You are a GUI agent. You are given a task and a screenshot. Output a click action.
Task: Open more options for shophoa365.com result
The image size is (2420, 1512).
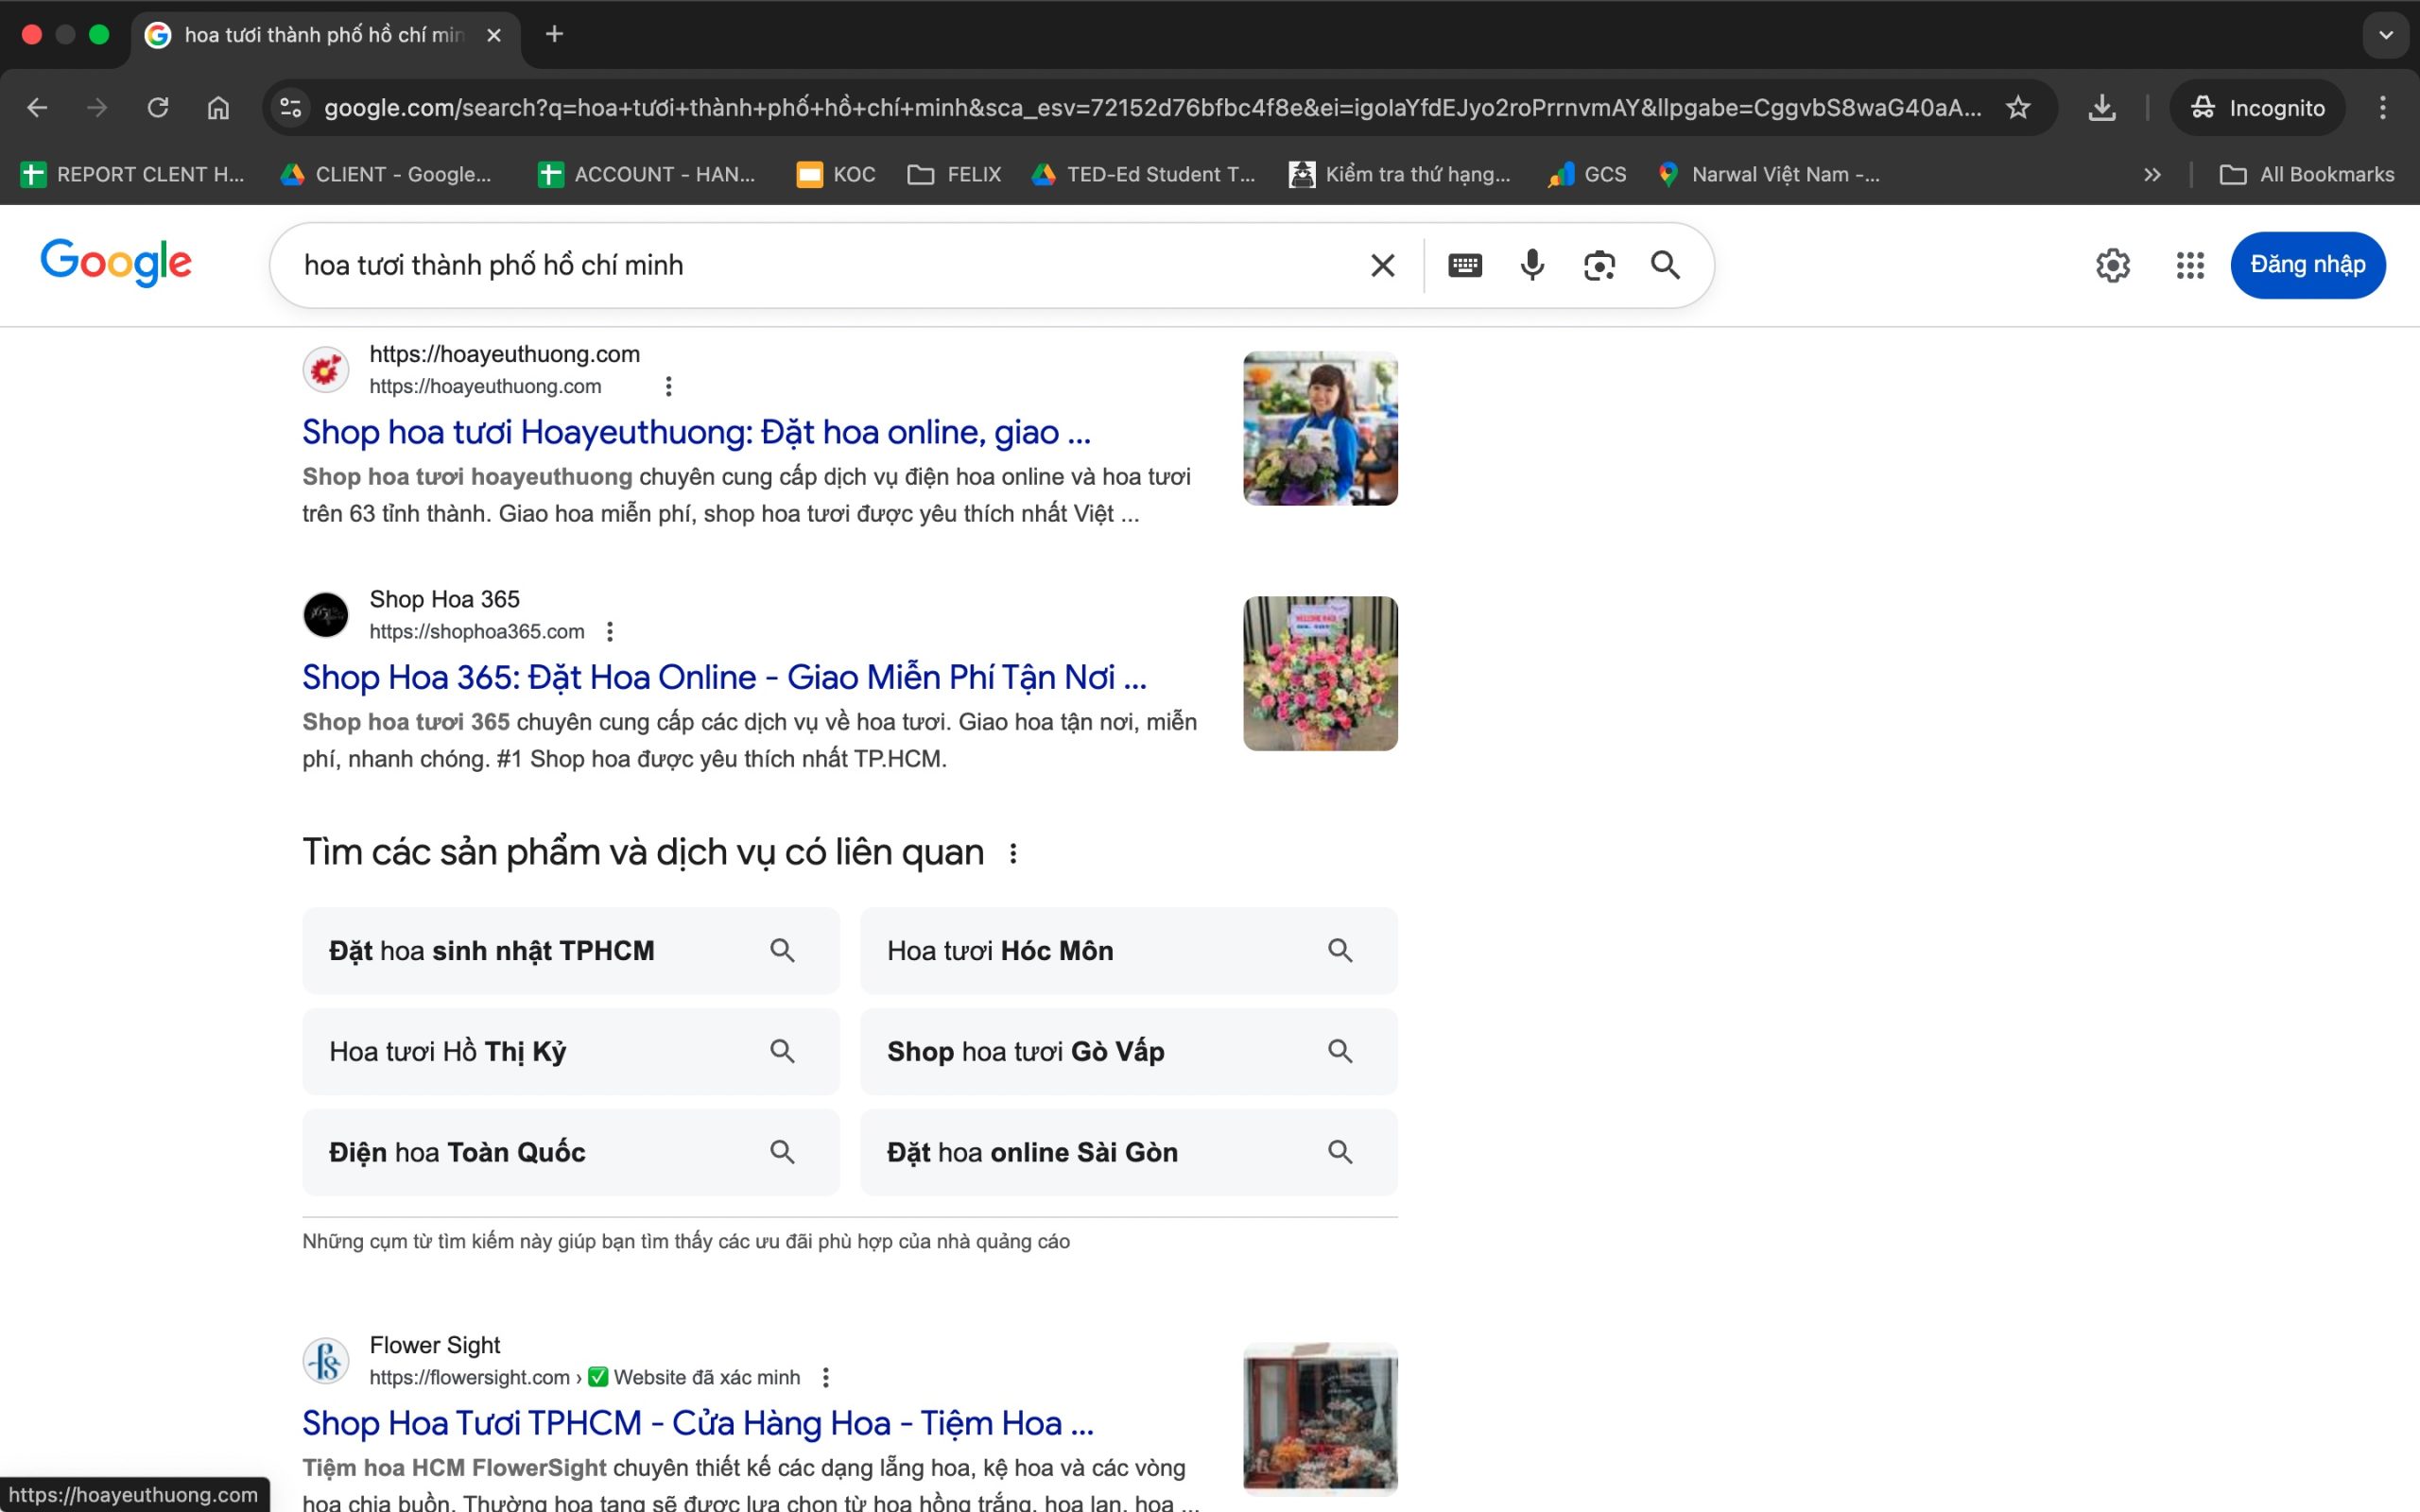pos(610,631)
